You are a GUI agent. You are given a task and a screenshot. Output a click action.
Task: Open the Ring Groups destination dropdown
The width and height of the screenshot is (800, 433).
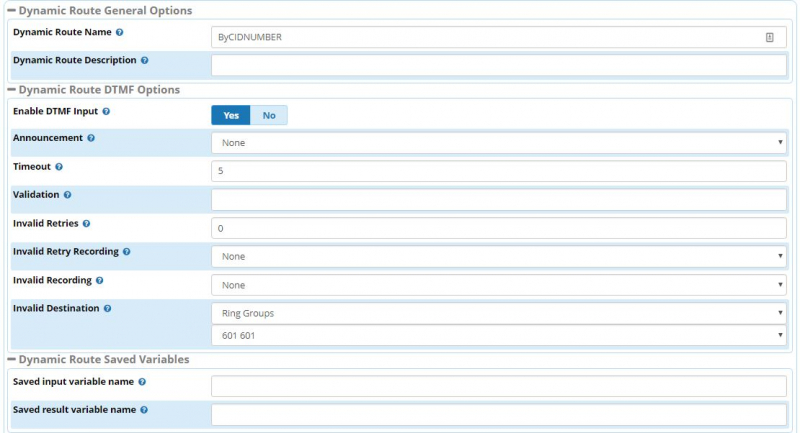498,313
